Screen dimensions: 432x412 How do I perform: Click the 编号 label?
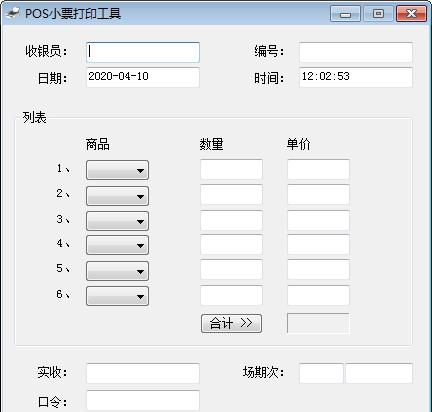tap(269, 51)
